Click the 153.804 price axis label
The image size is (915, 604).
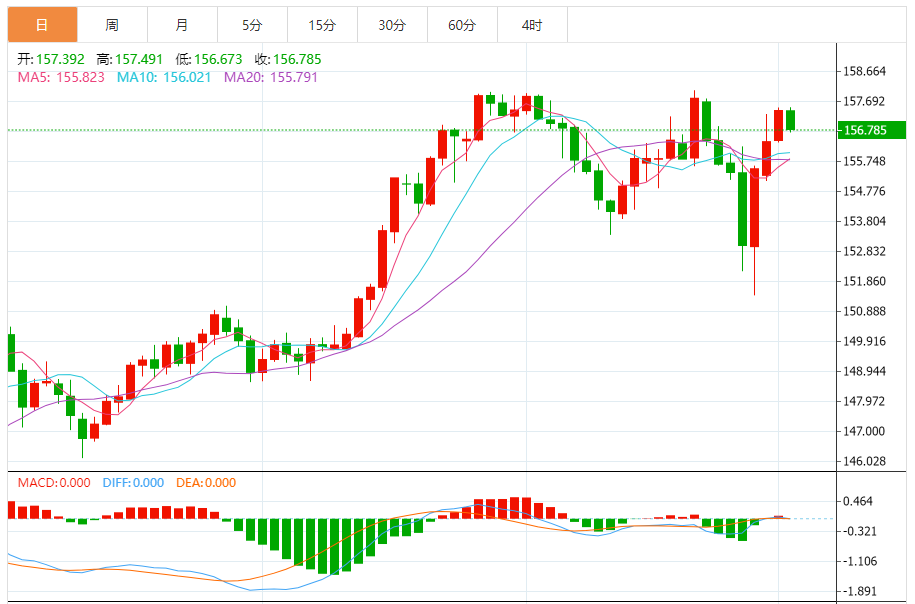pyautogui.click(x=864, y=221)
